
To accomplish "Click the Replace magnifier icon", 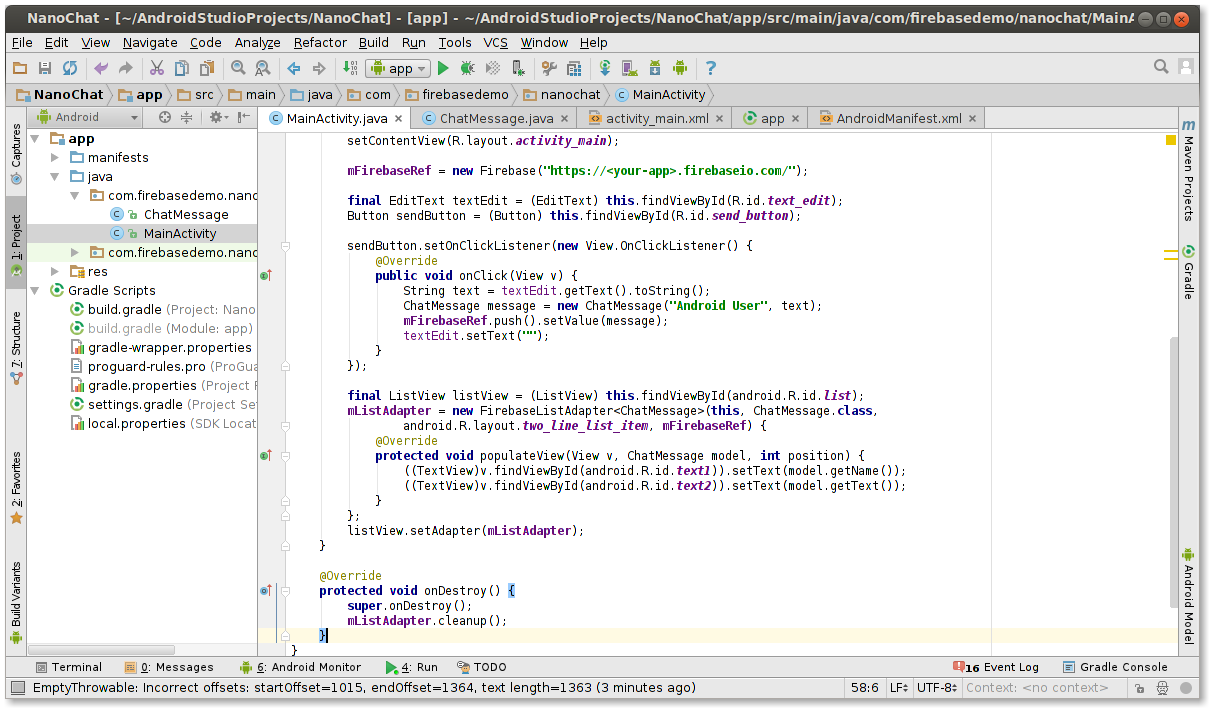I will coord(263,68).
